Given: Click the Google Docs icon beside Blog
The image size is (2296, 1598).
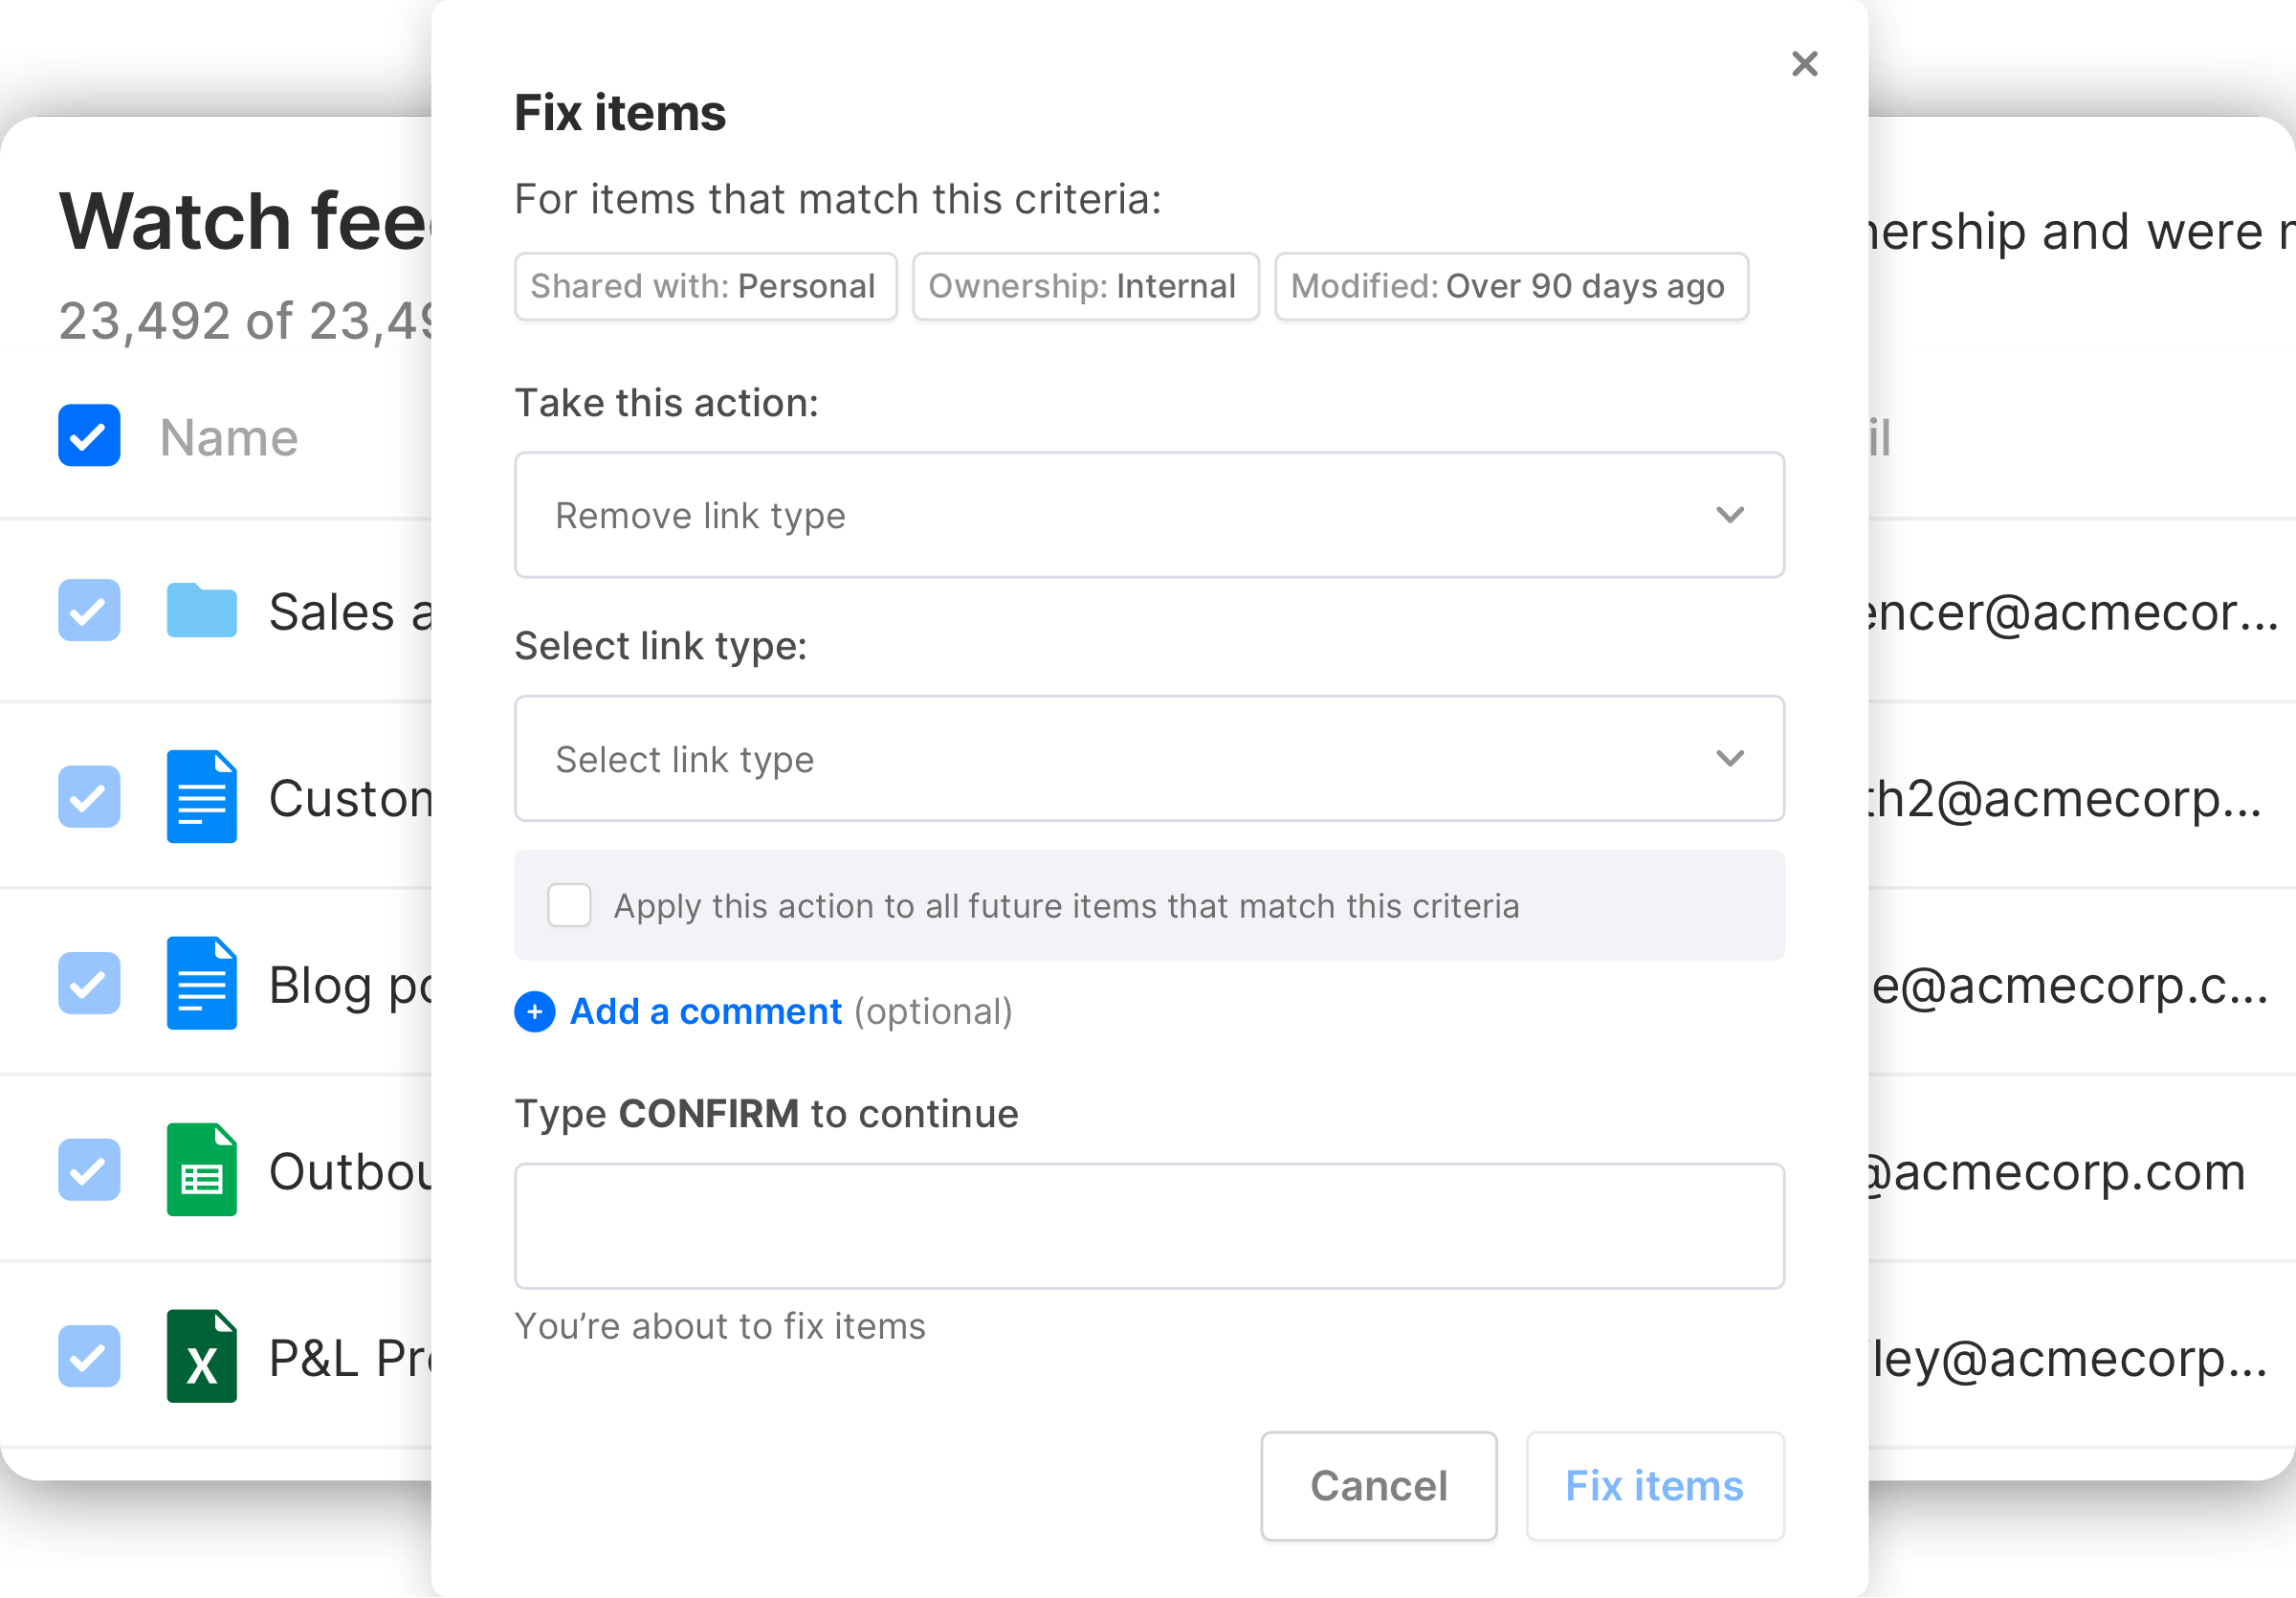Looking at the screenshot, I should click(201, 983).
